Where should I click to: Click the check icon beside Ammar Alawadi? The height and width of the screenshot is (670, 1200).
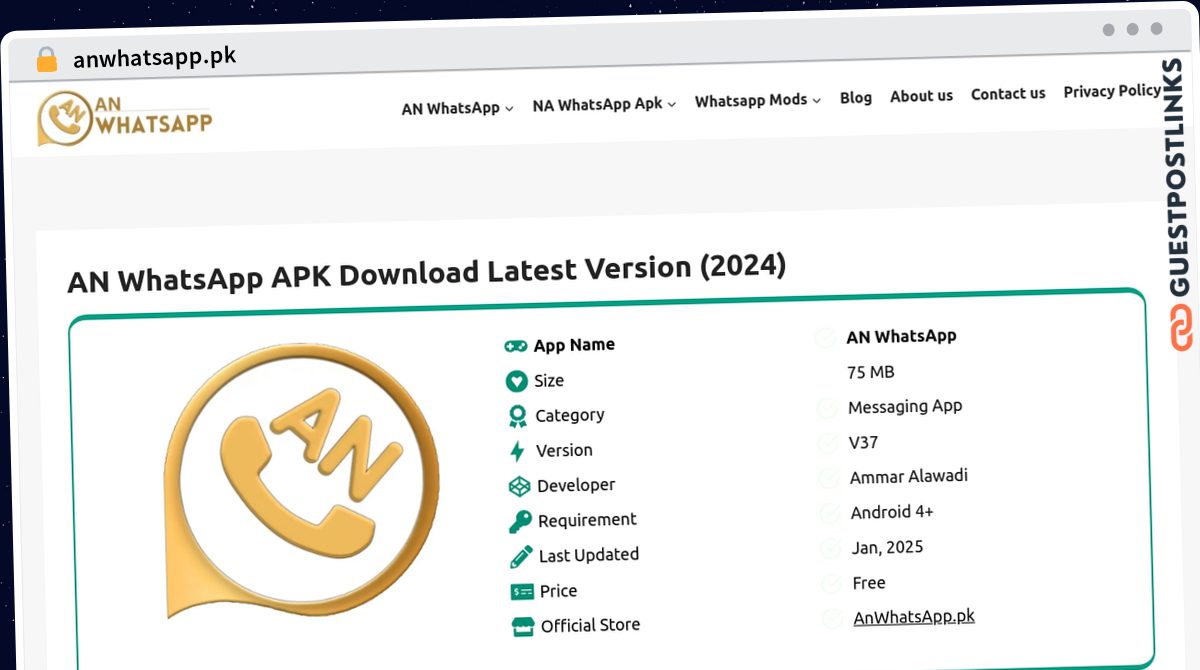pyautogui.click(x=830, y=480)
